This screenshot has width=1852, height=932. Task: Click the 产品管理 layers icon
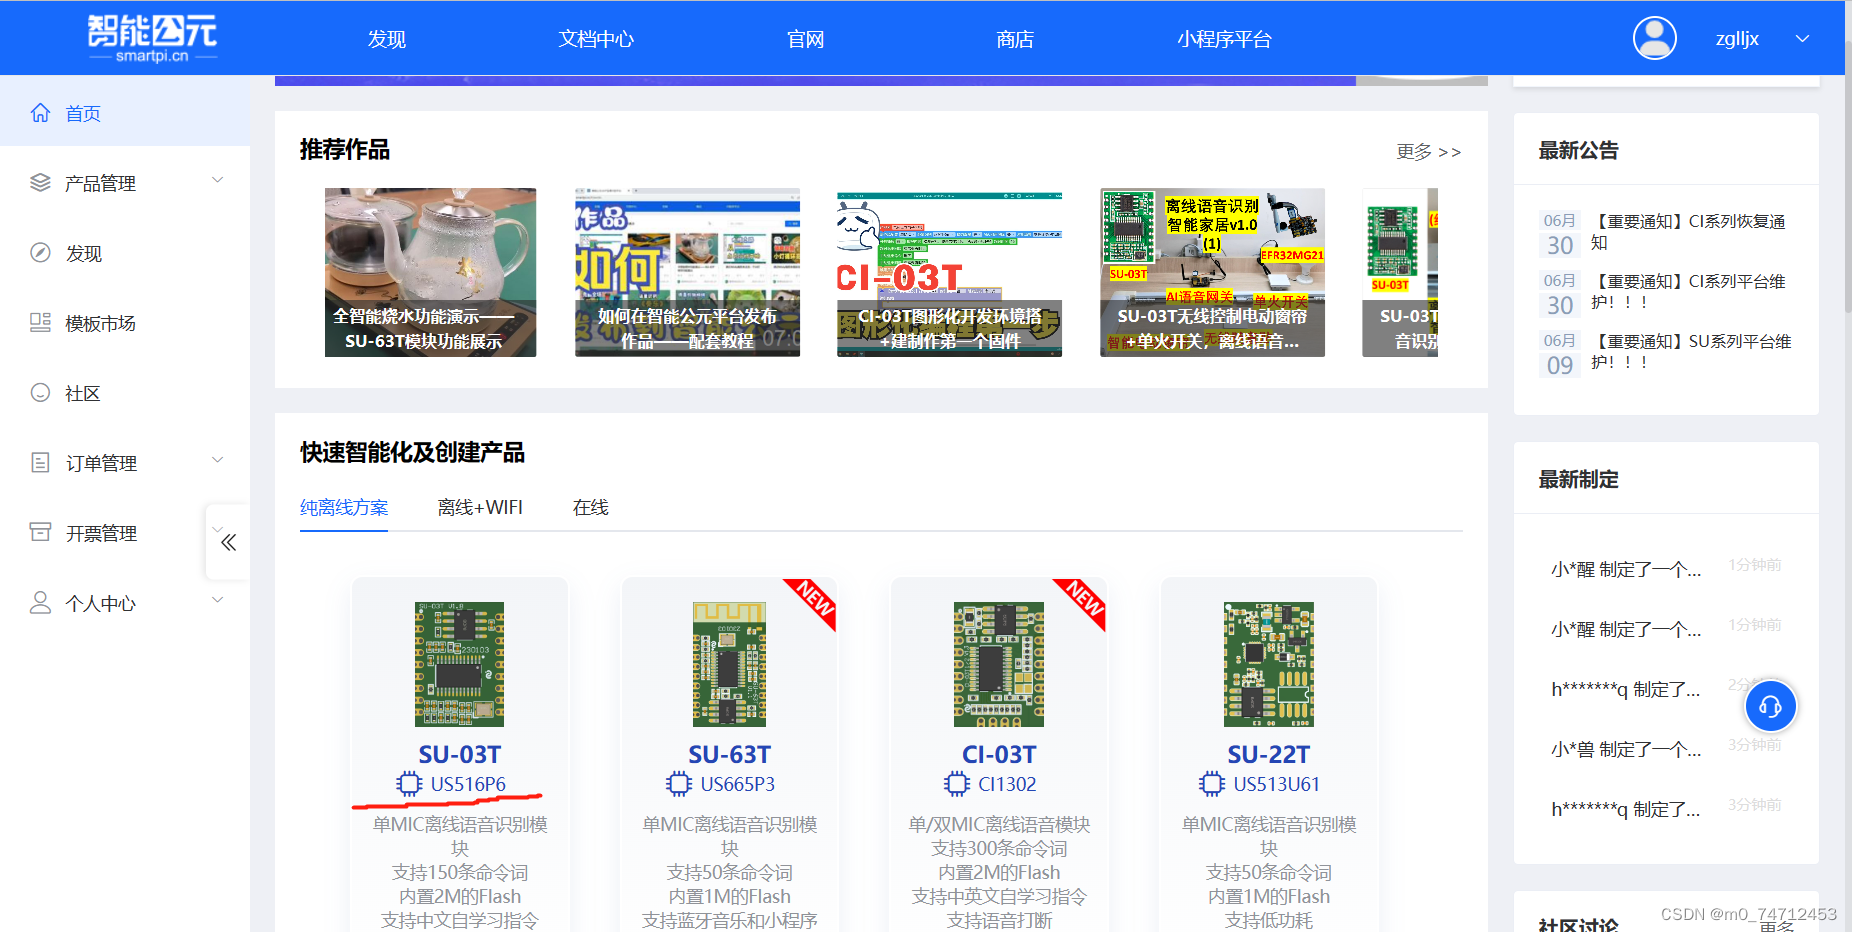(x=40, y=183)
